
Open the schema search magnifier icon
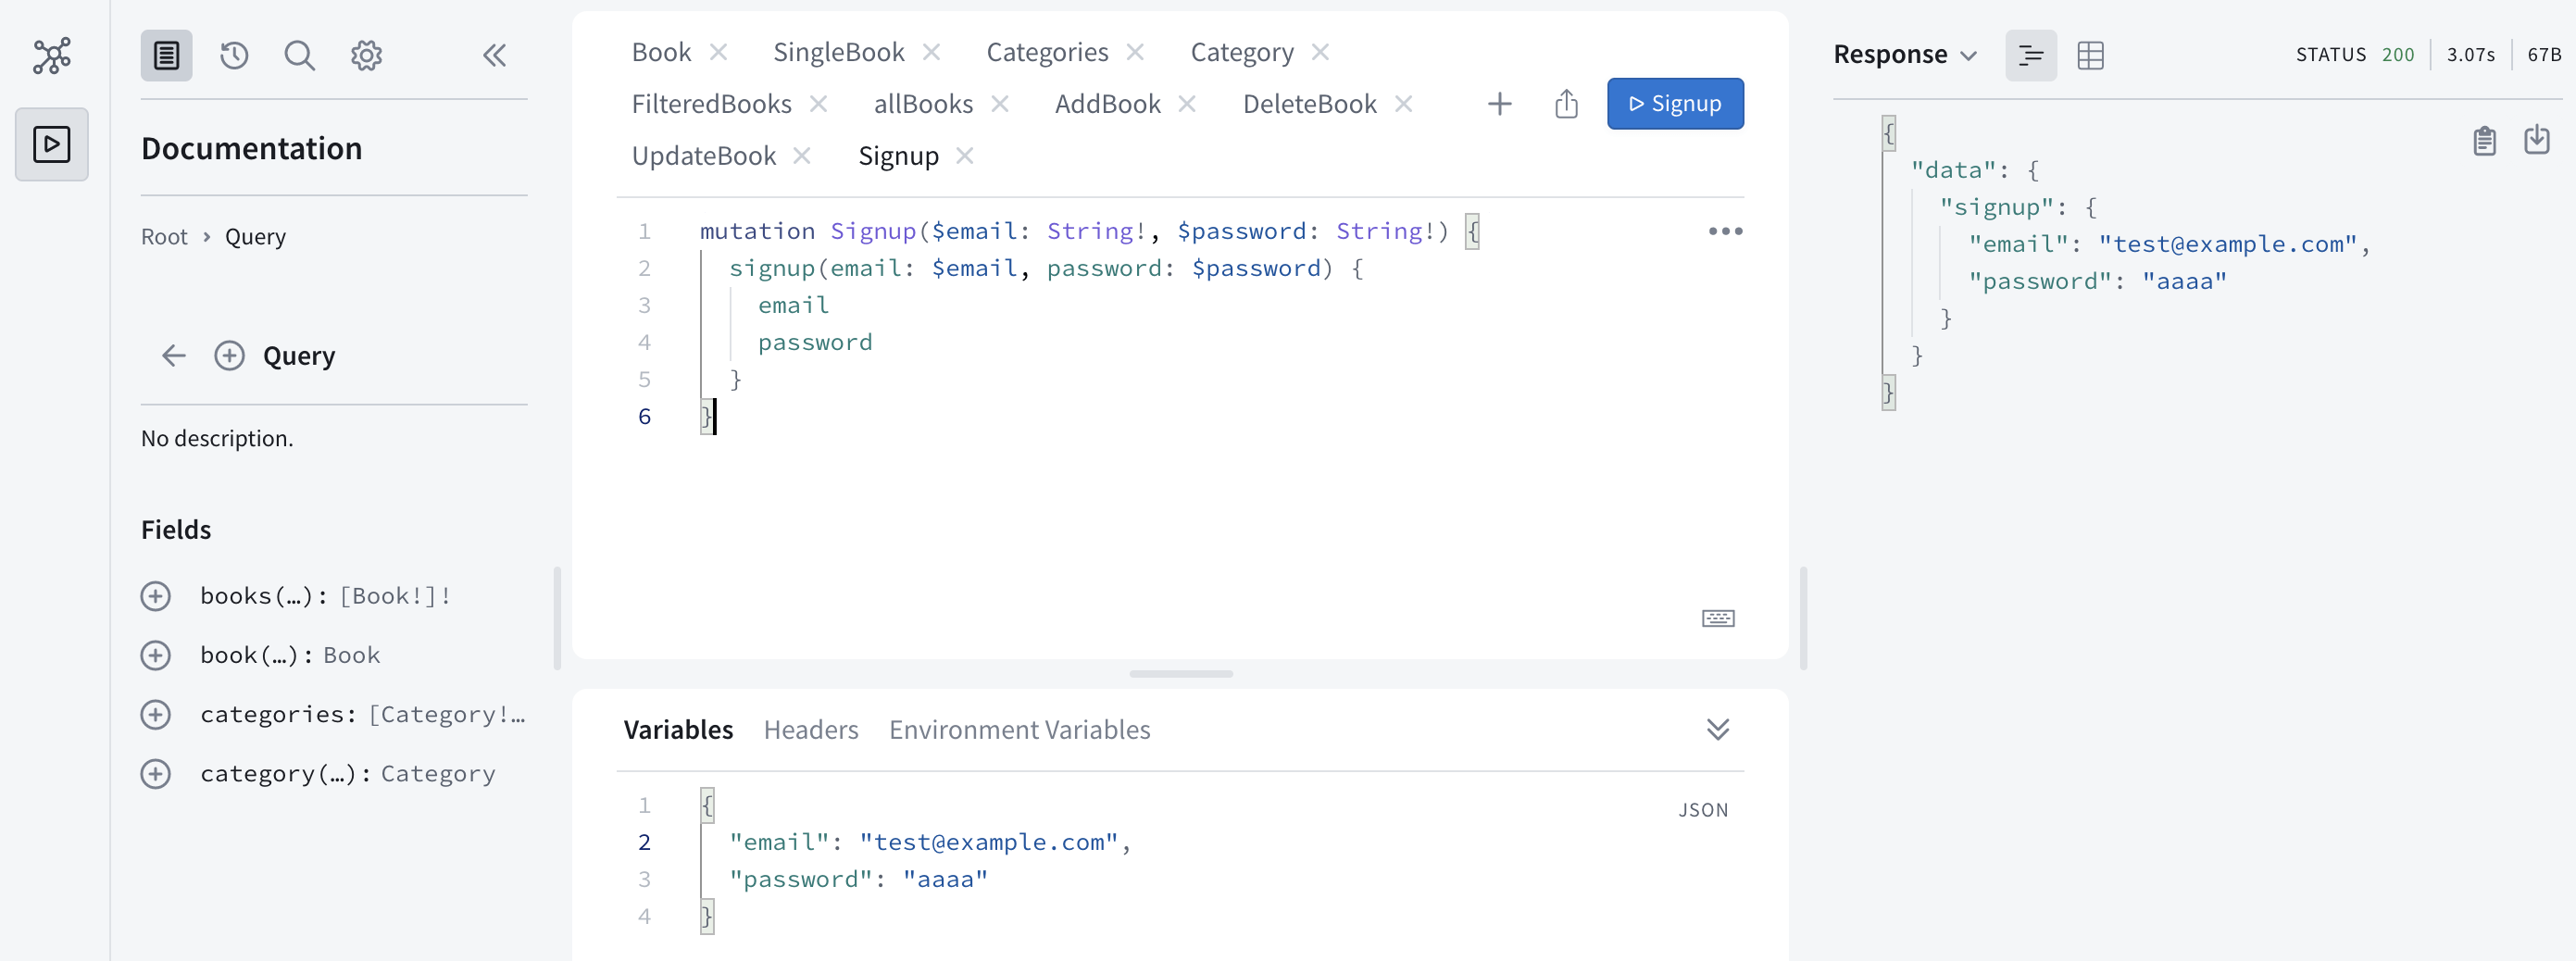(299, 55)
